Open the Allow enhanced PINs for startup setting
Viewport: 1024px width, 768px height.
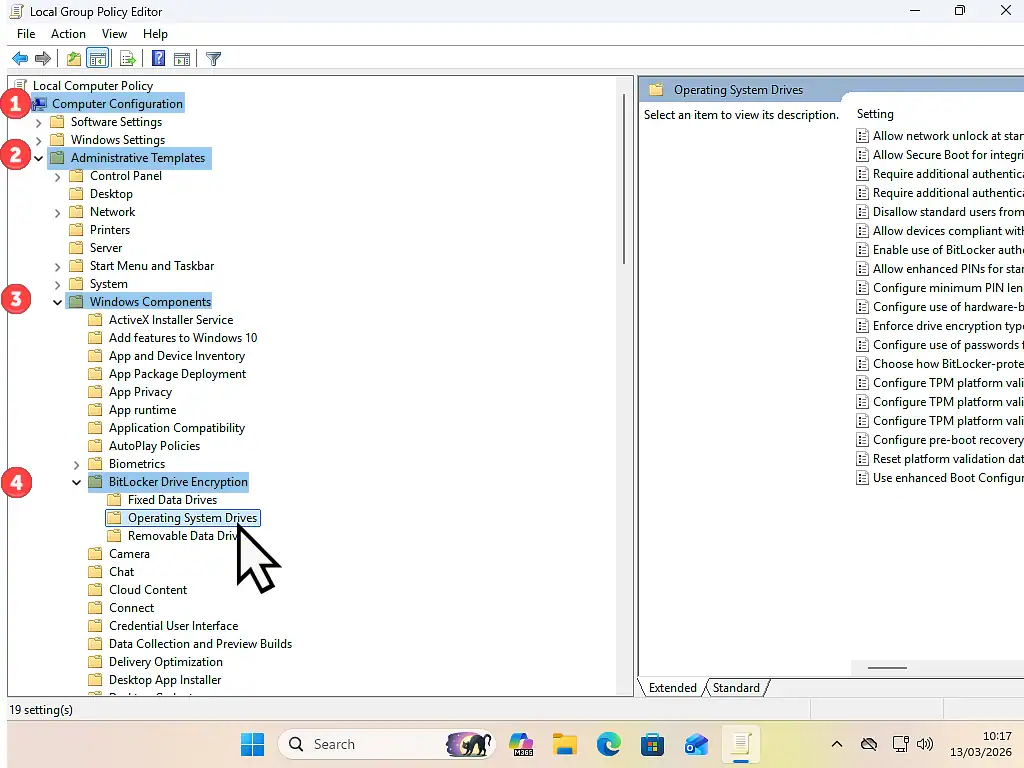pyautogui.click(x=946, y=268)
